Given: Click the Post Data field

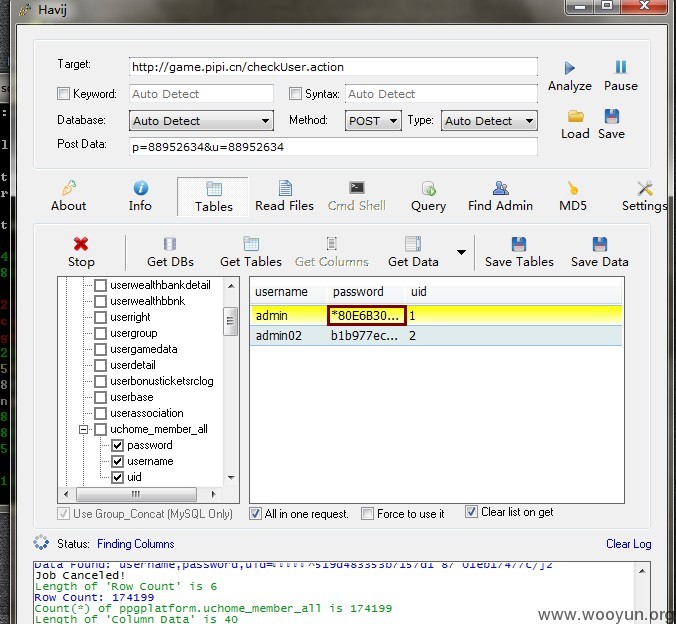Looking at the screenshot, I should 333,147.
